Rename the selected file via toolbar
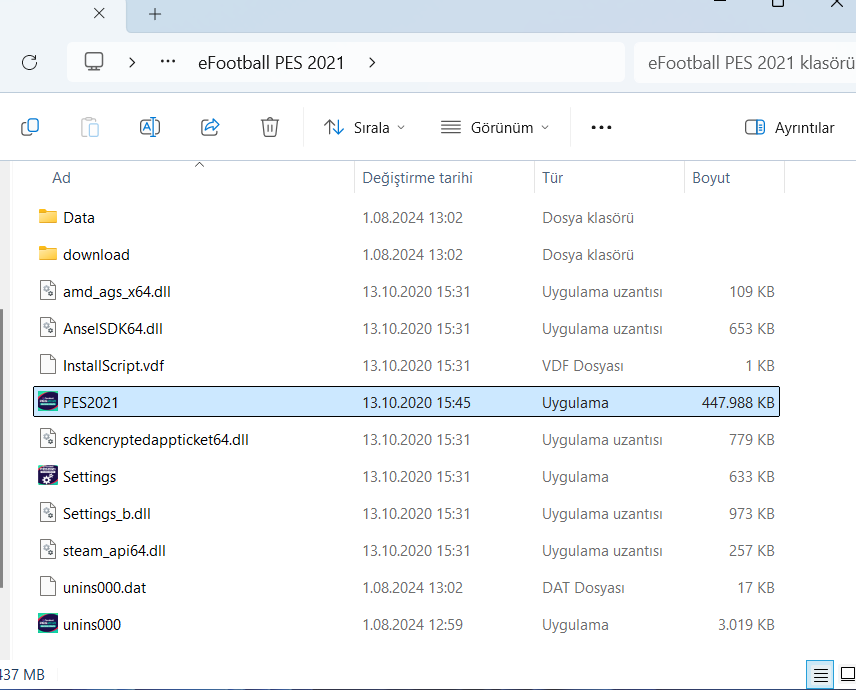 click(150, 127)
